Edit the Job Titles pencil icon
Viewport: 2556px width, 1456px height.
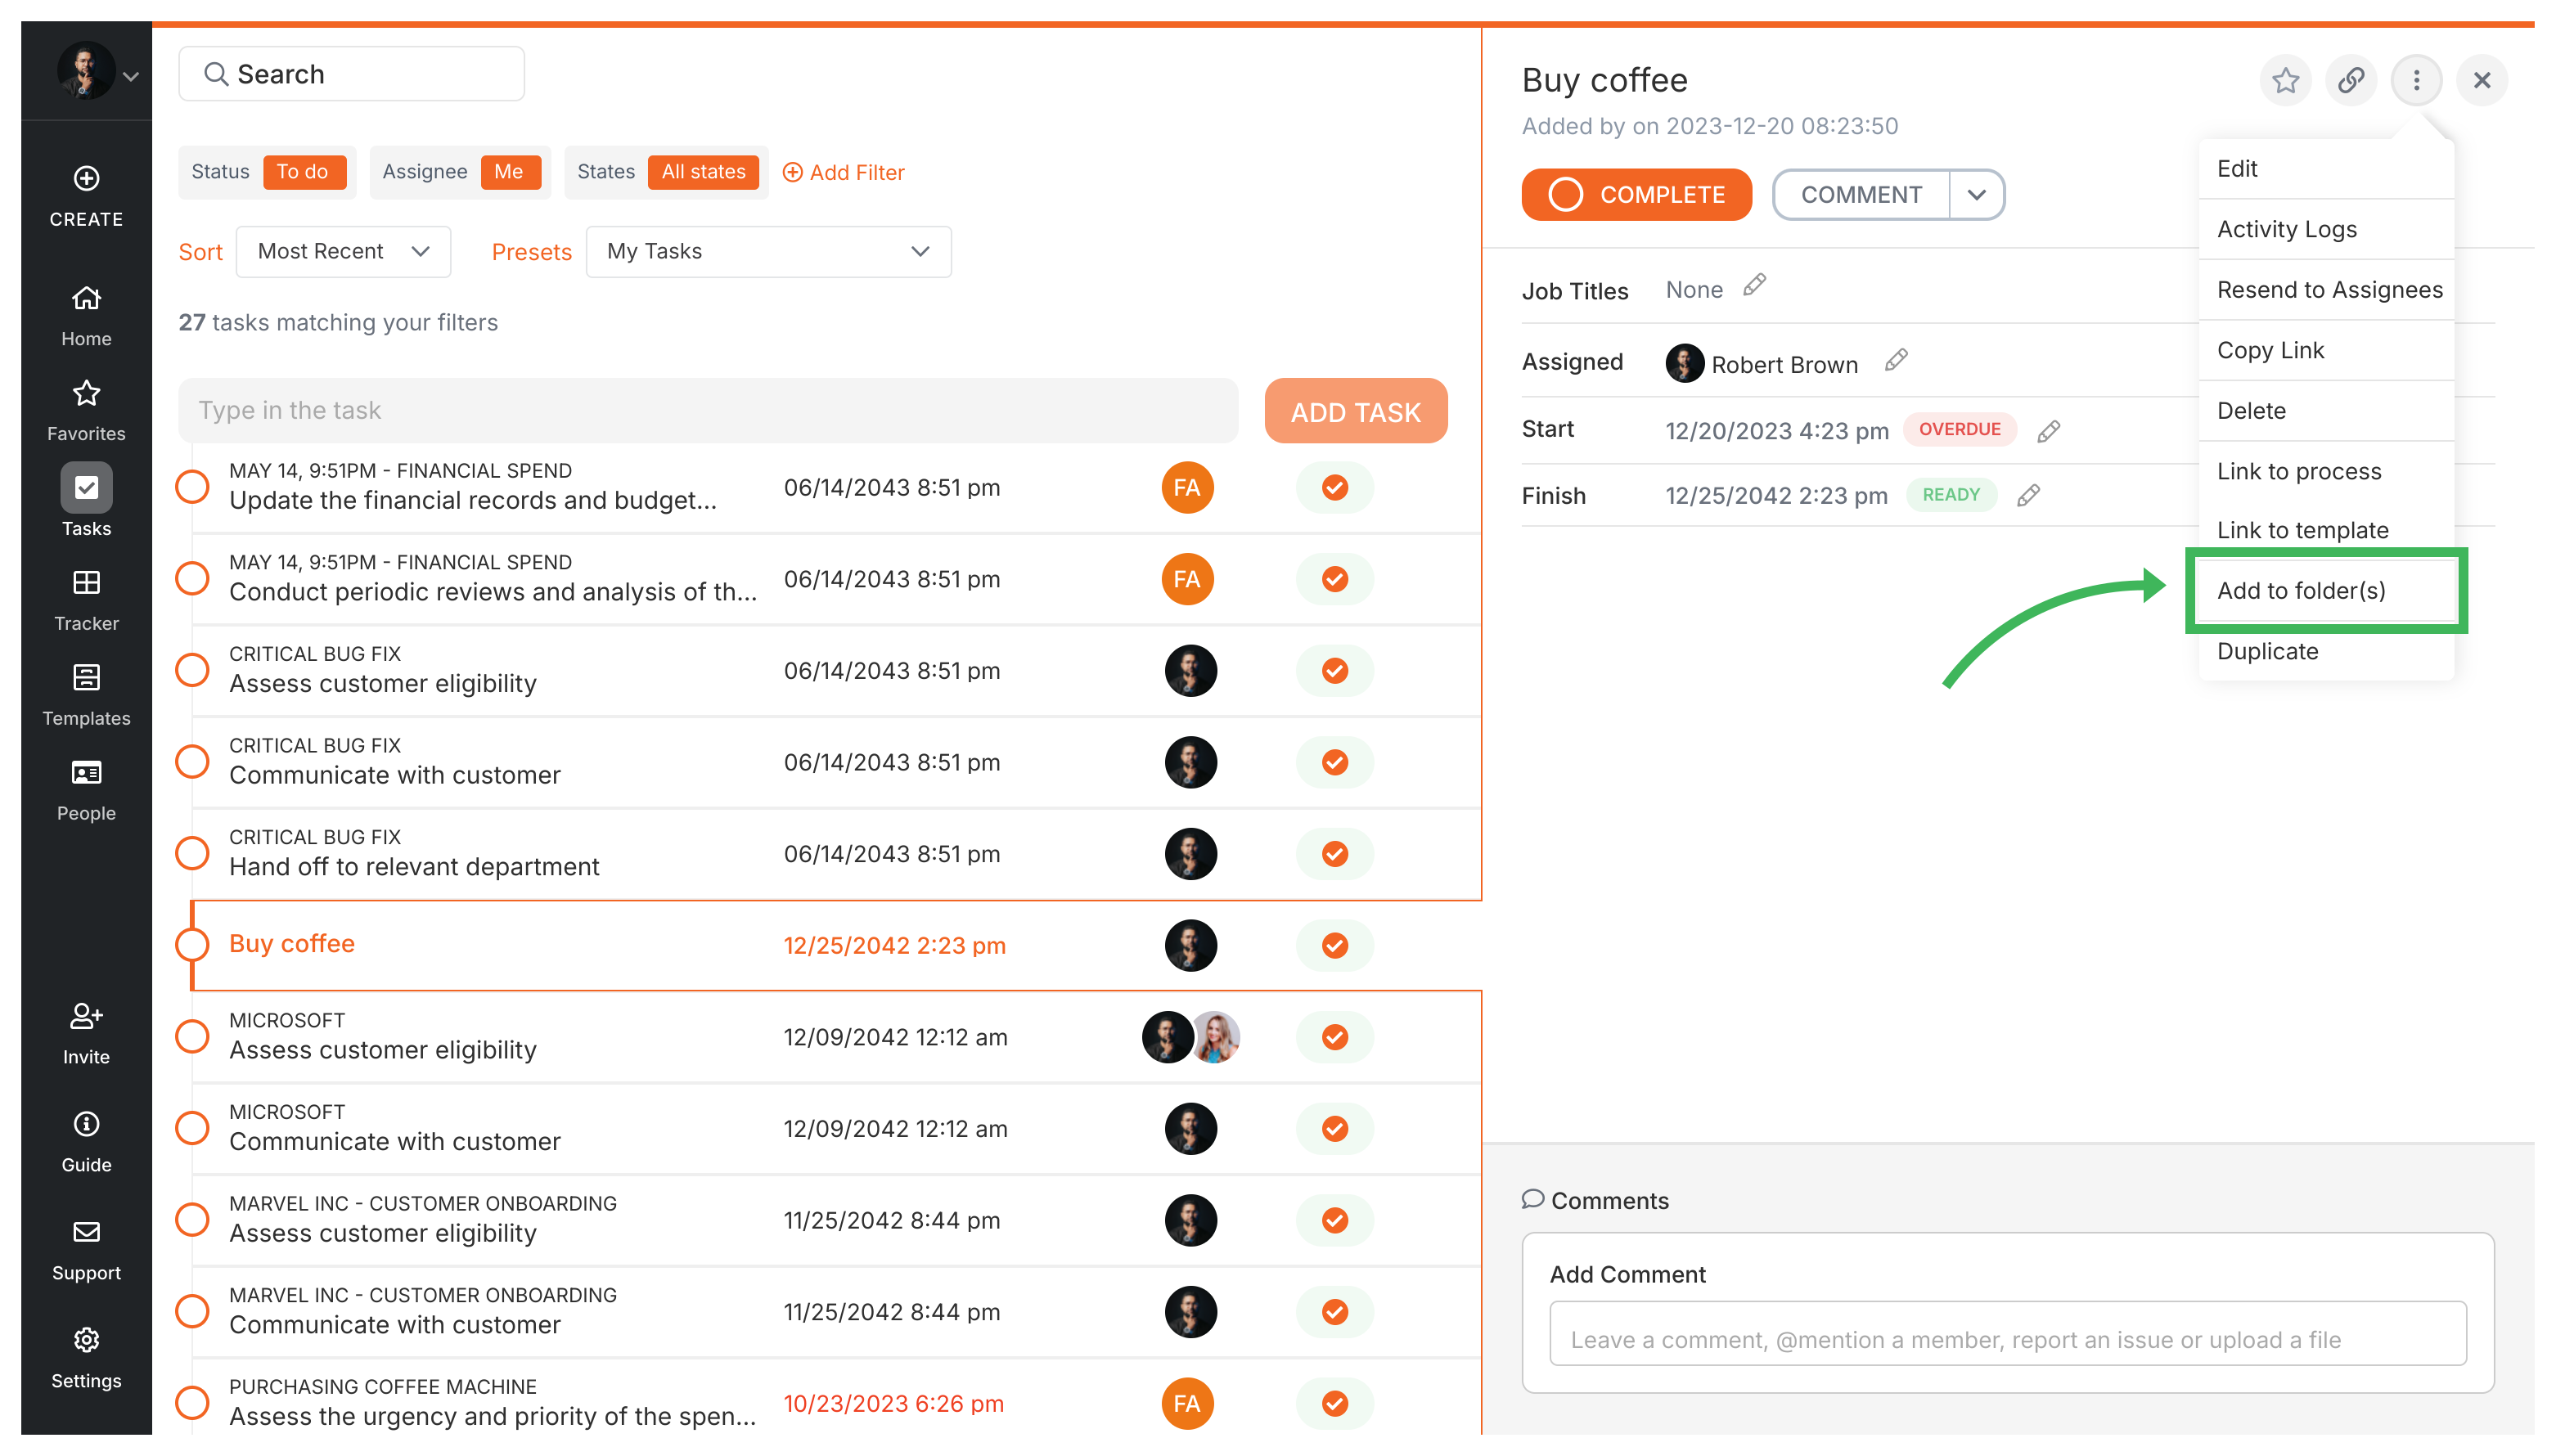1754,286
